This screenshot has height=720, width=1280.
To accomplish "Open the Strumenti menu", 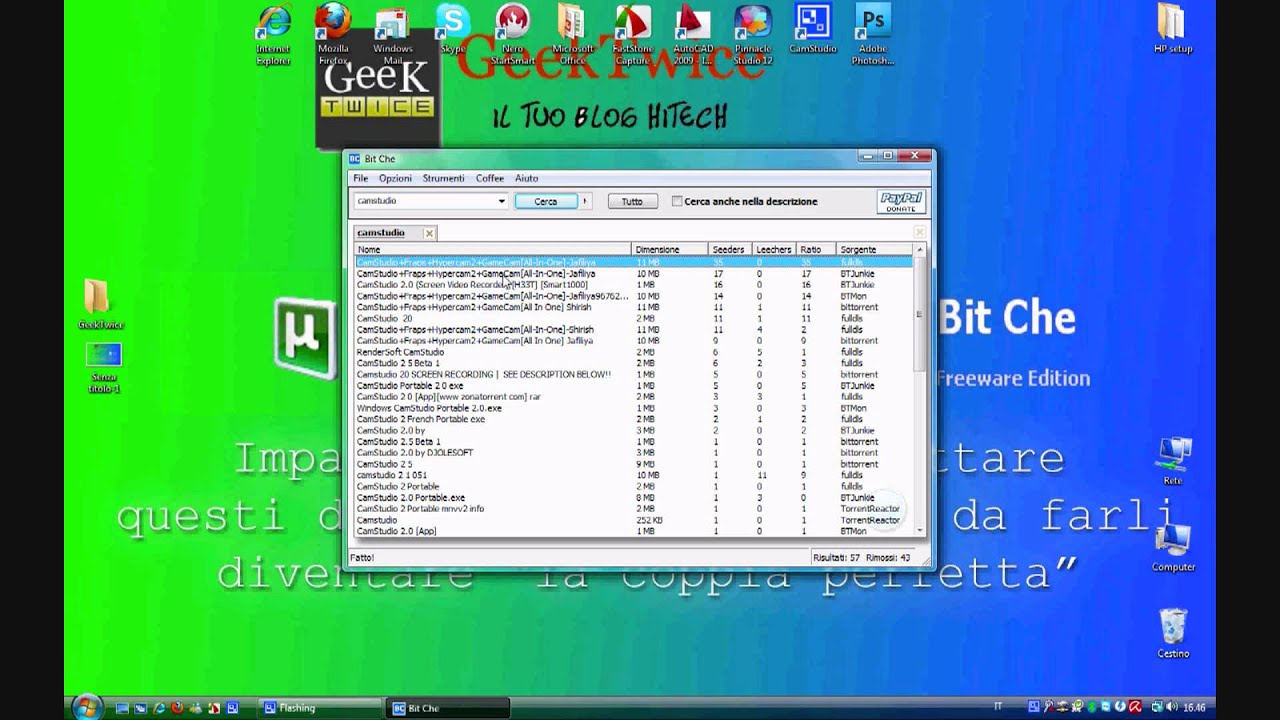I will tap(443, 178).
